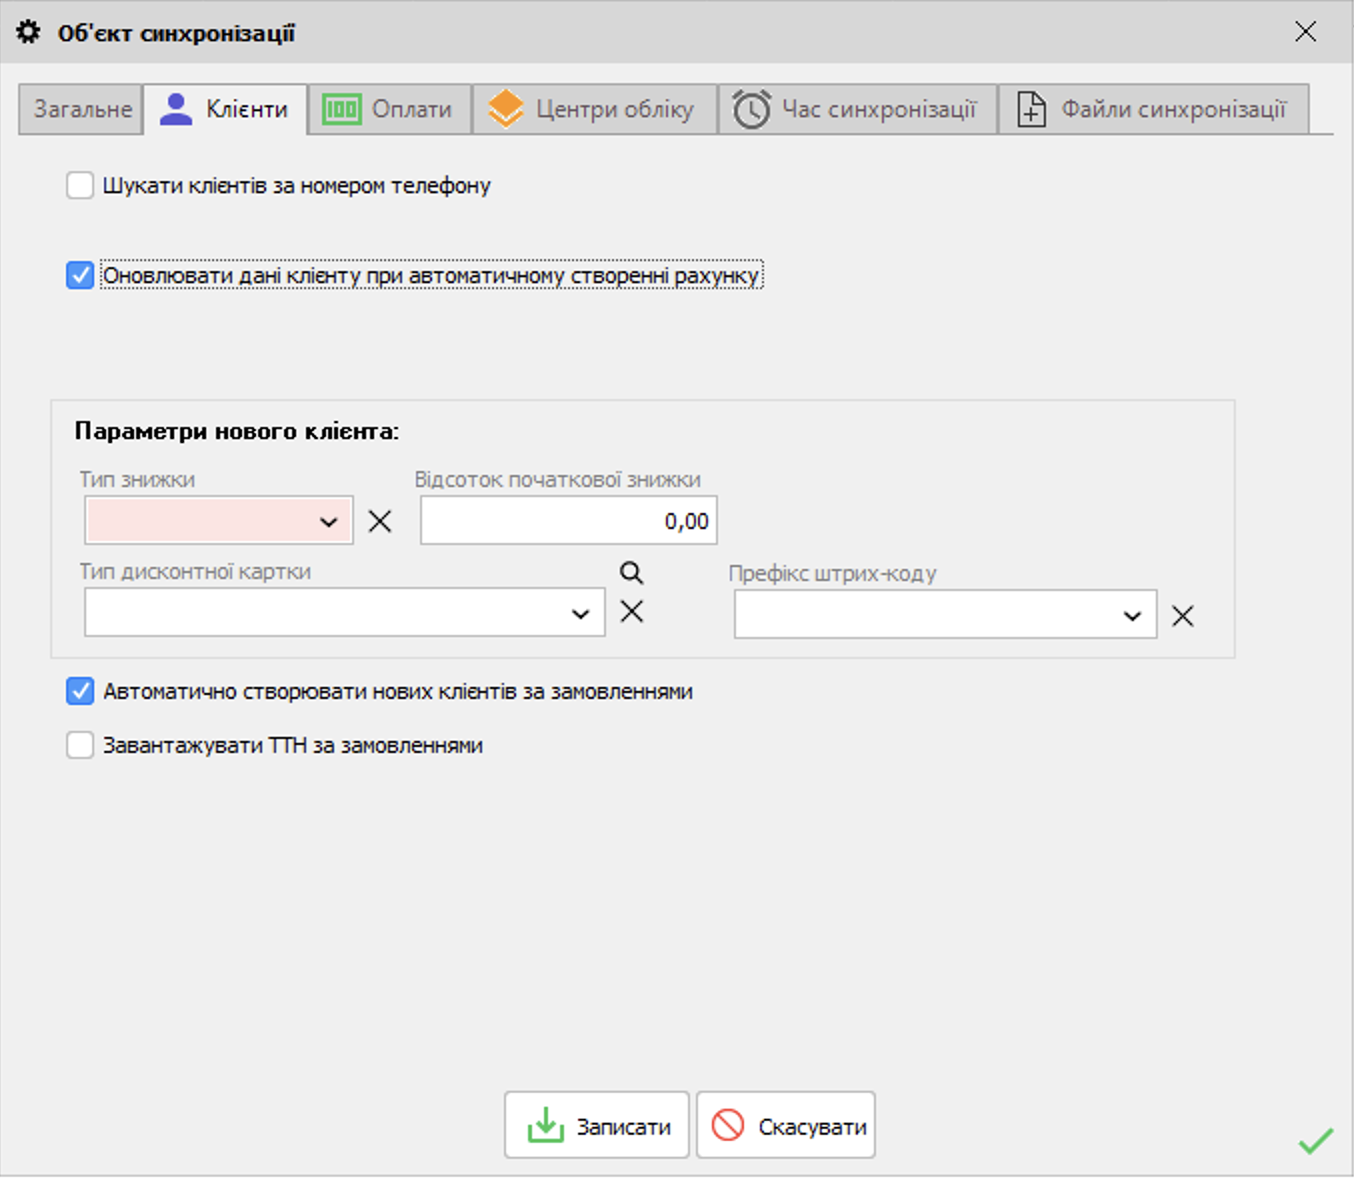Switch to the Загальне tab

(x=82, y=109)
